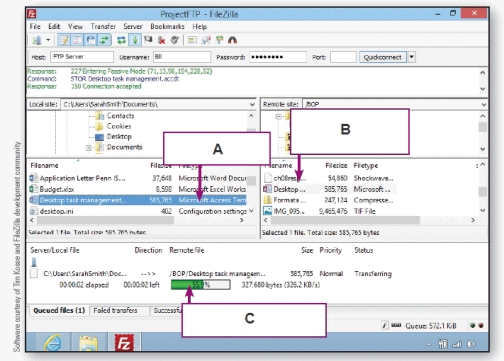Screen dimensions: 504x361
Task: Open the Local site path dropdown
Action: point(252,104)
